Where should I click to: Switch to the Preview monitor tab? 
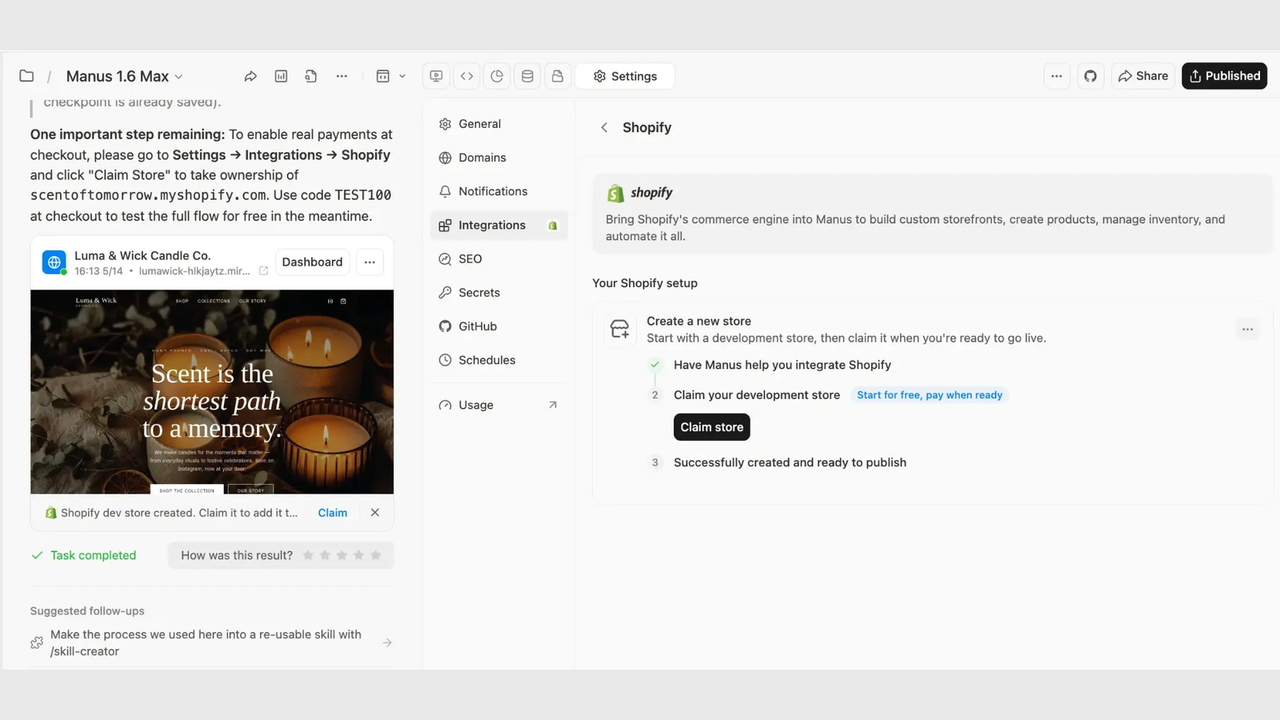tap(436, 76)
